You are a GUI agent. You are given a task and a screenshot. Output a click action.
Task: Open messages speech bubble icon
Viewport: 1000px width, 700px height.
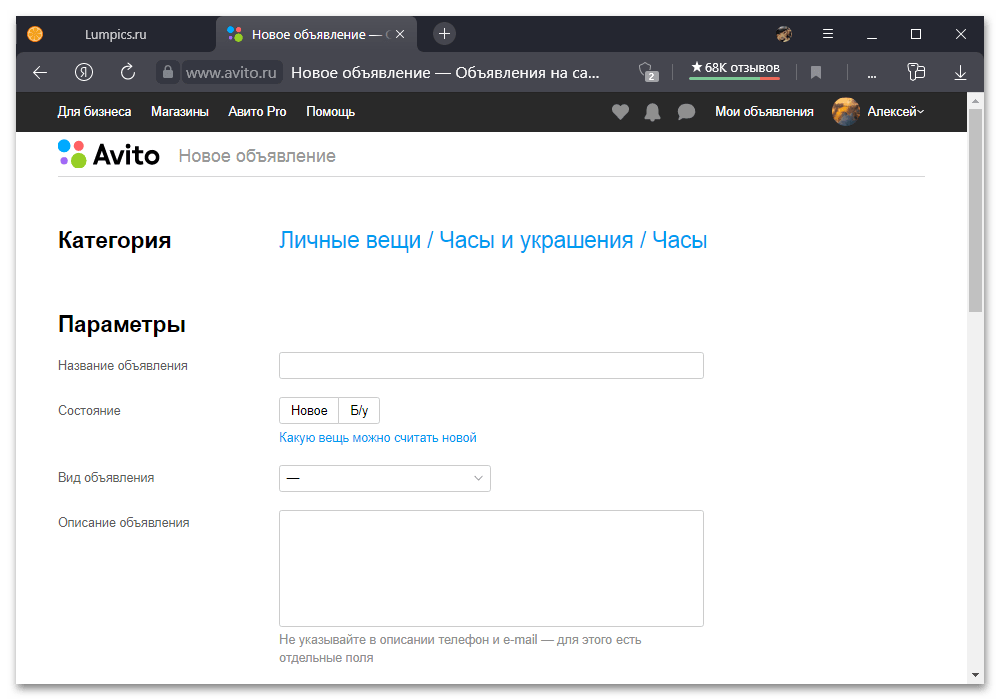coord(686,112)
